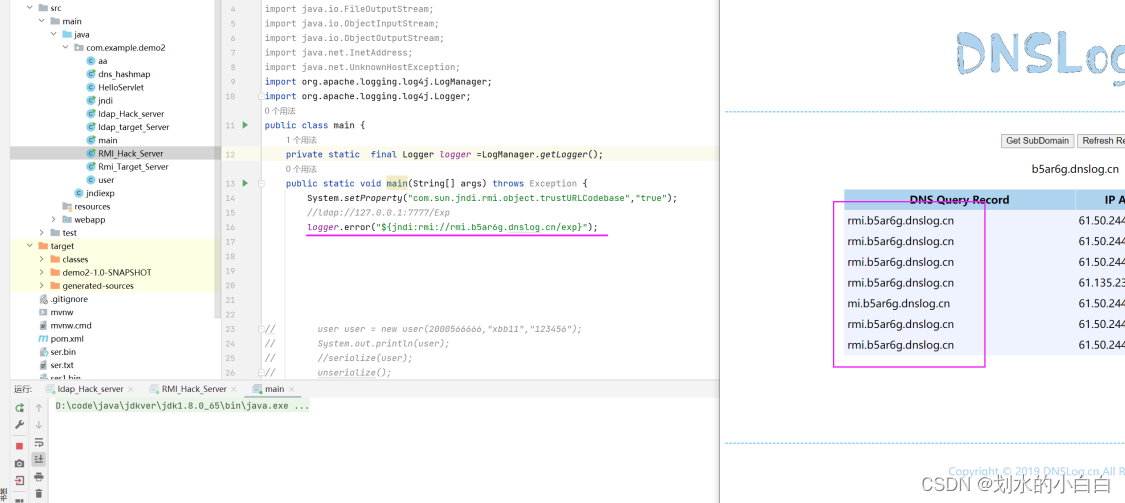Screen dimensions: 1125x503
Task: Open run configuration wrench settings
Action: pyautogui.click(x=19, y=425)
